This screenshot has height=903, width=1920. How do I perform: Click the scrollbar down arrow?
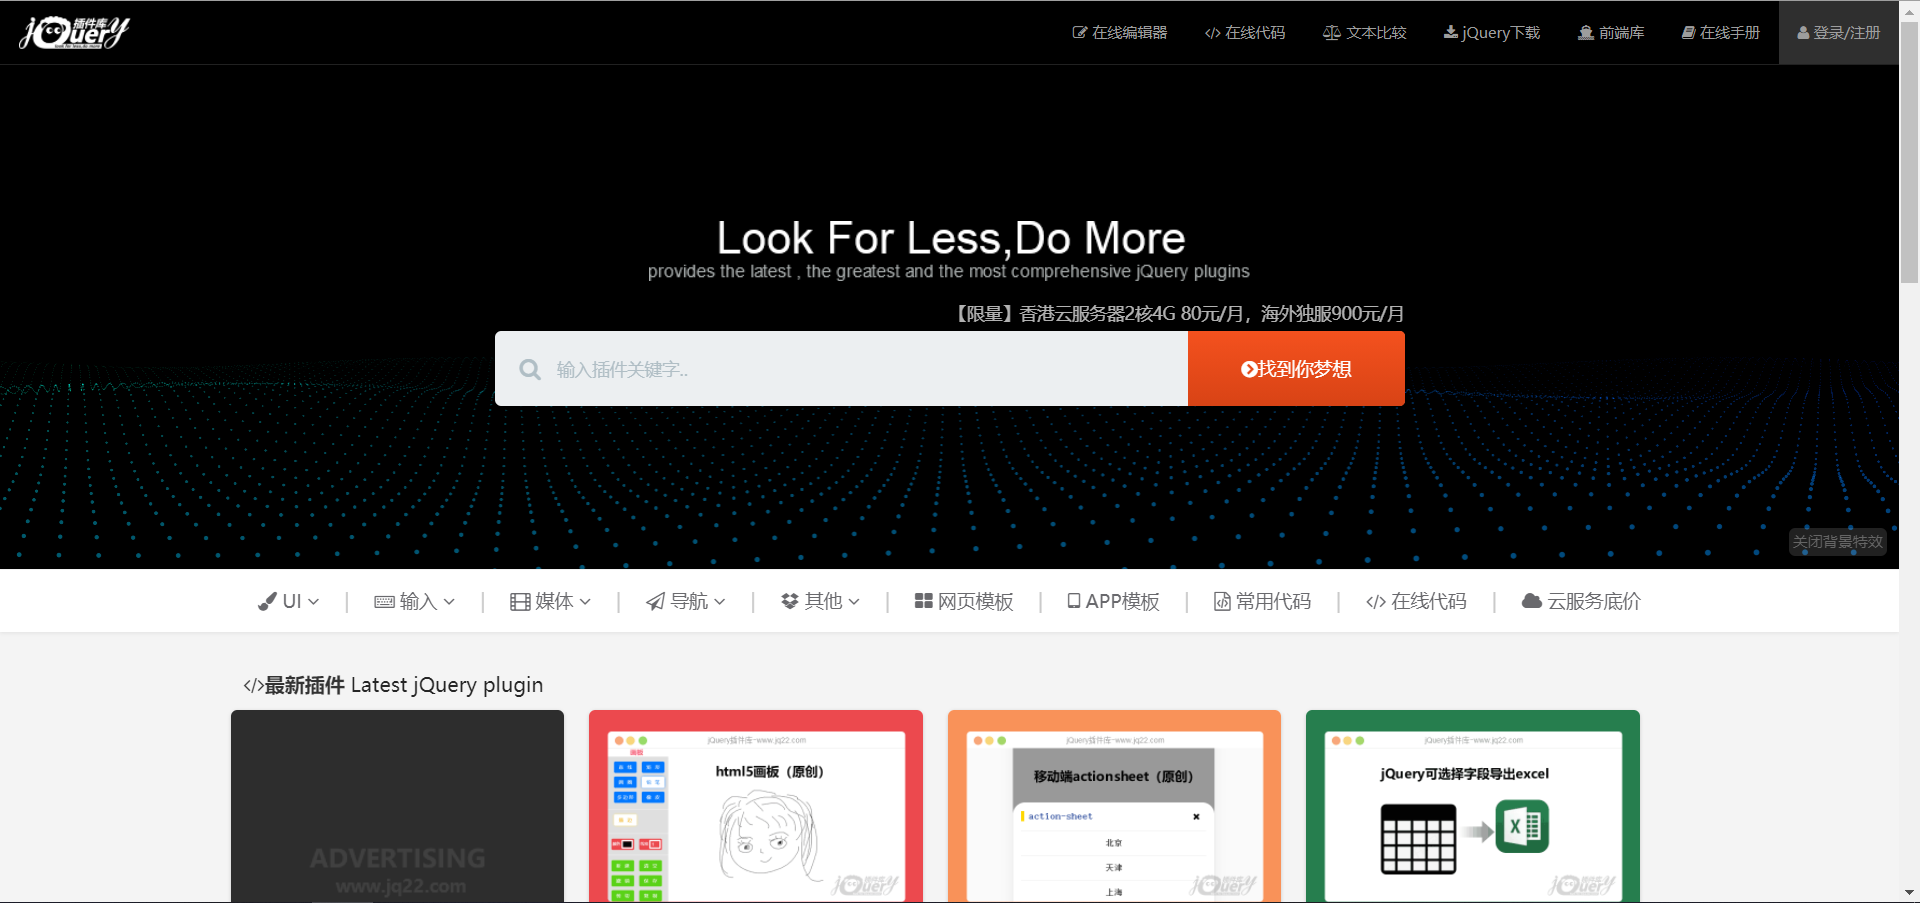pos(1909,893)
